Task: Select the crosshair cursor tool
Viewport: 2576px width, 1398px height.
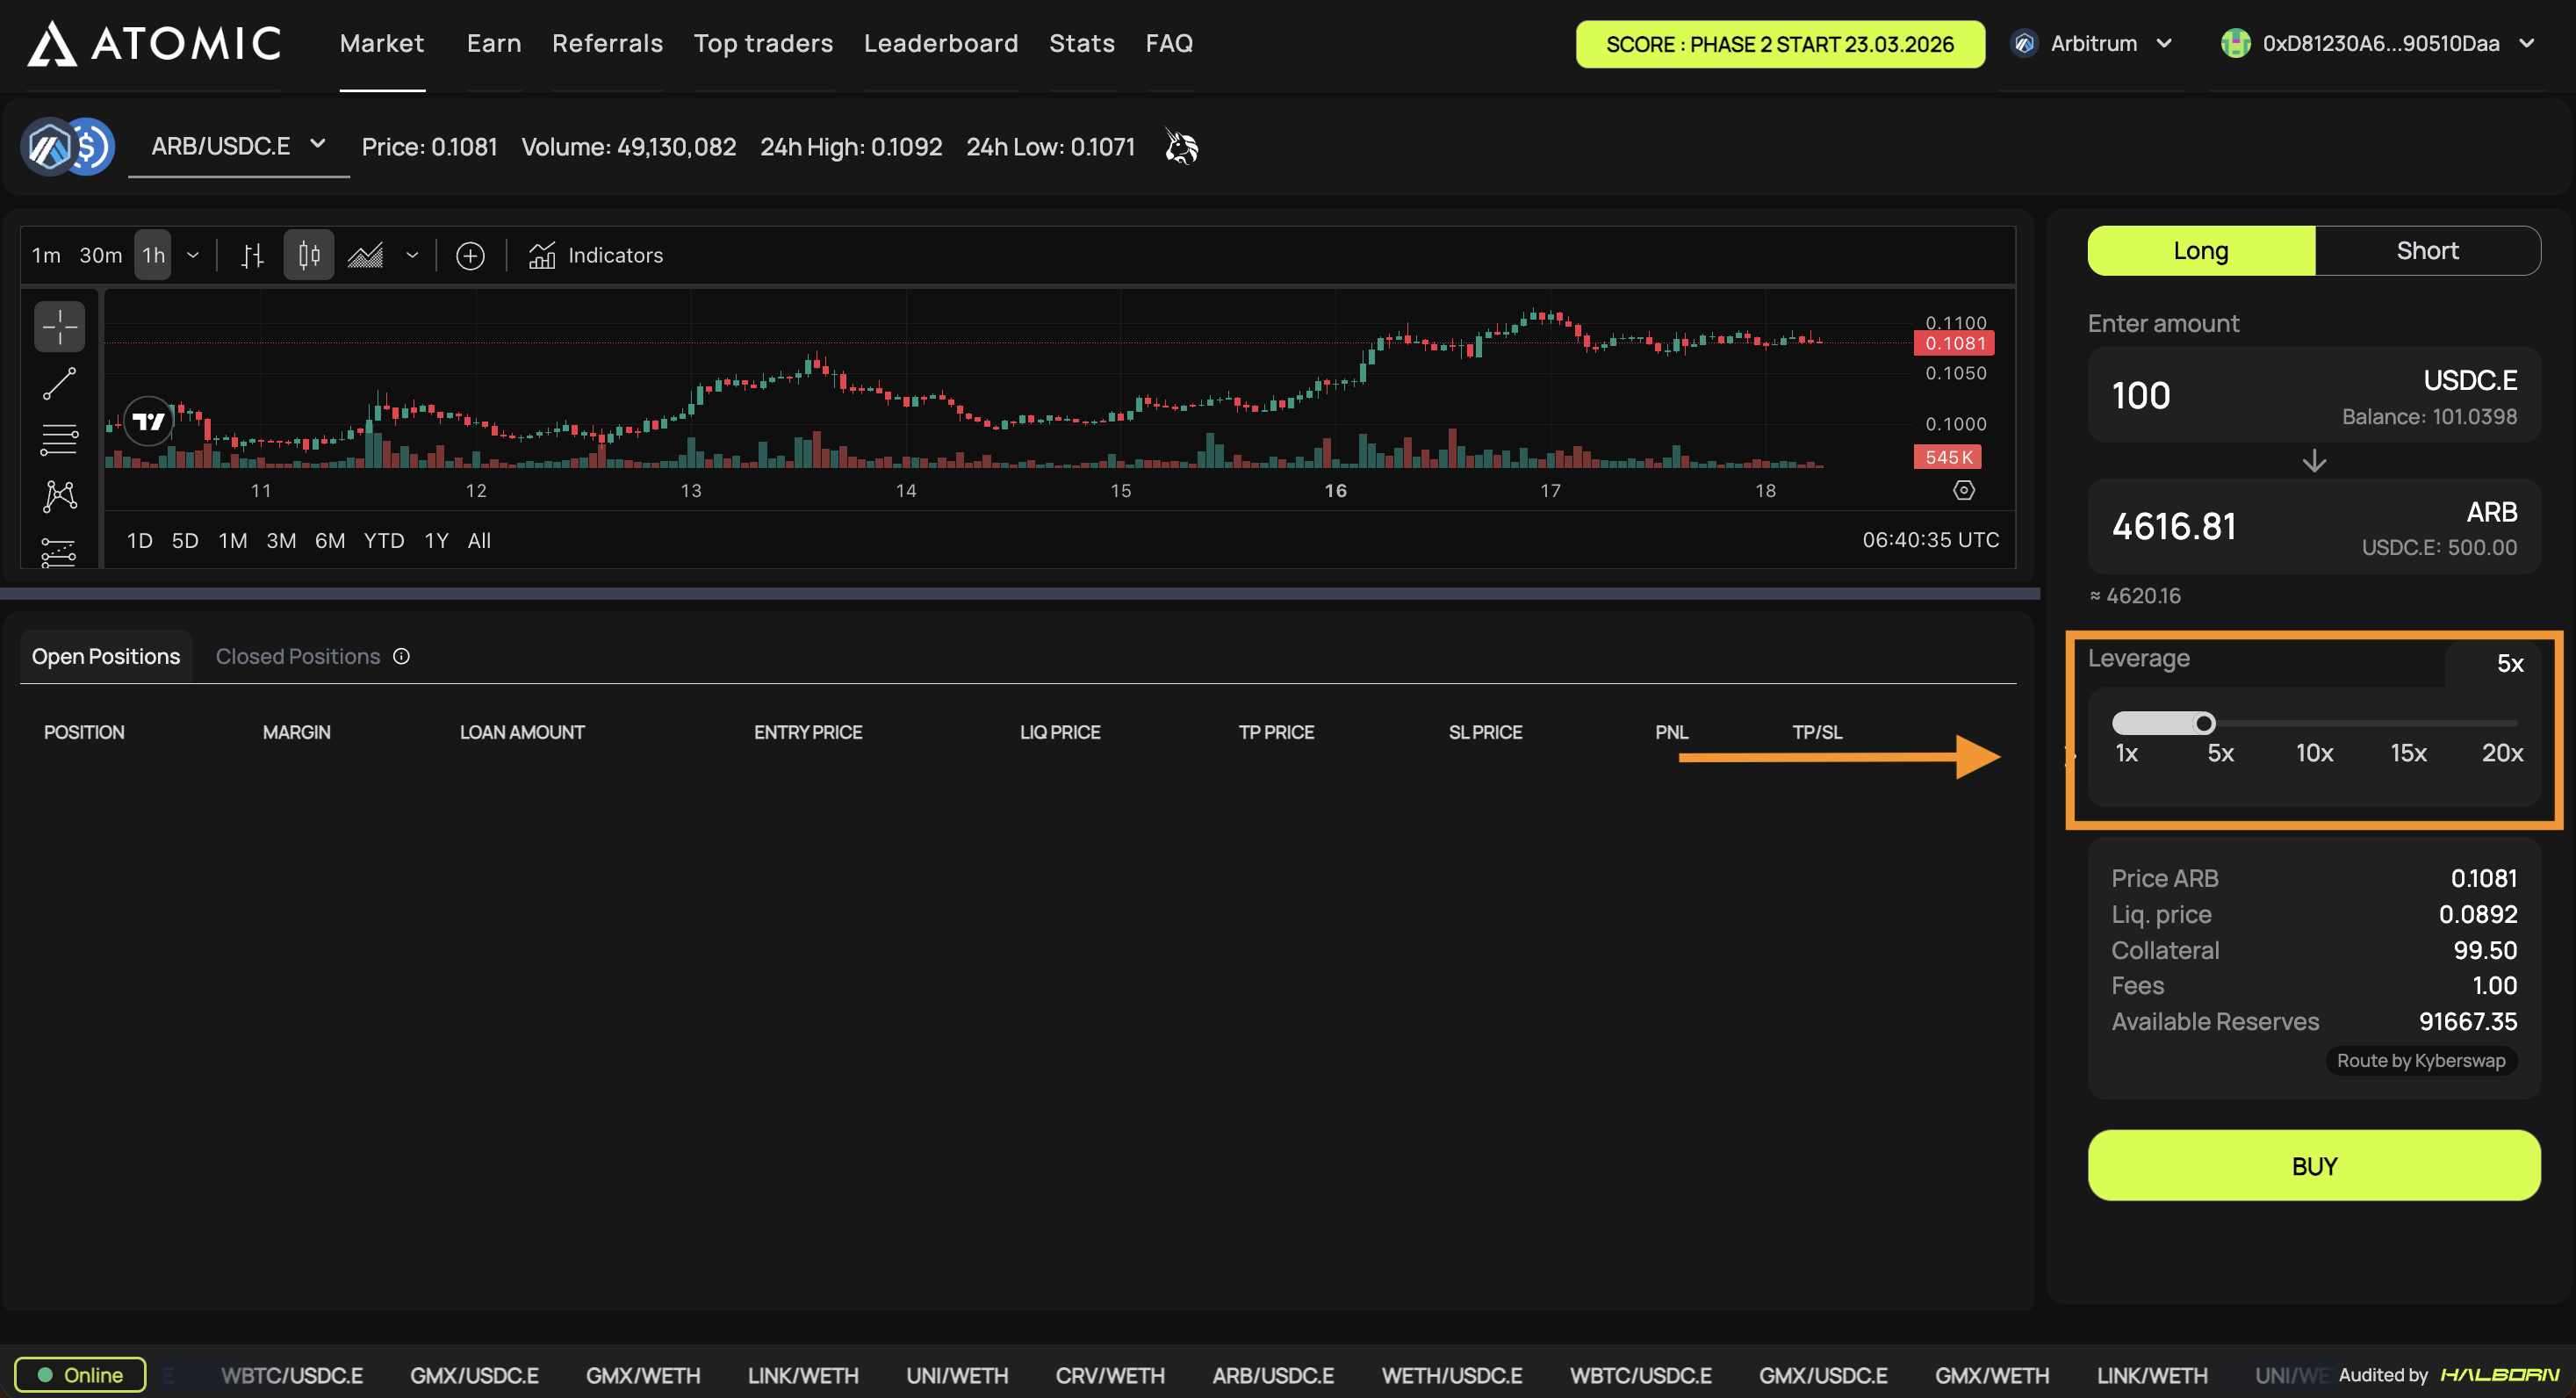Action: pyautogui.click(x=59, y=326)
